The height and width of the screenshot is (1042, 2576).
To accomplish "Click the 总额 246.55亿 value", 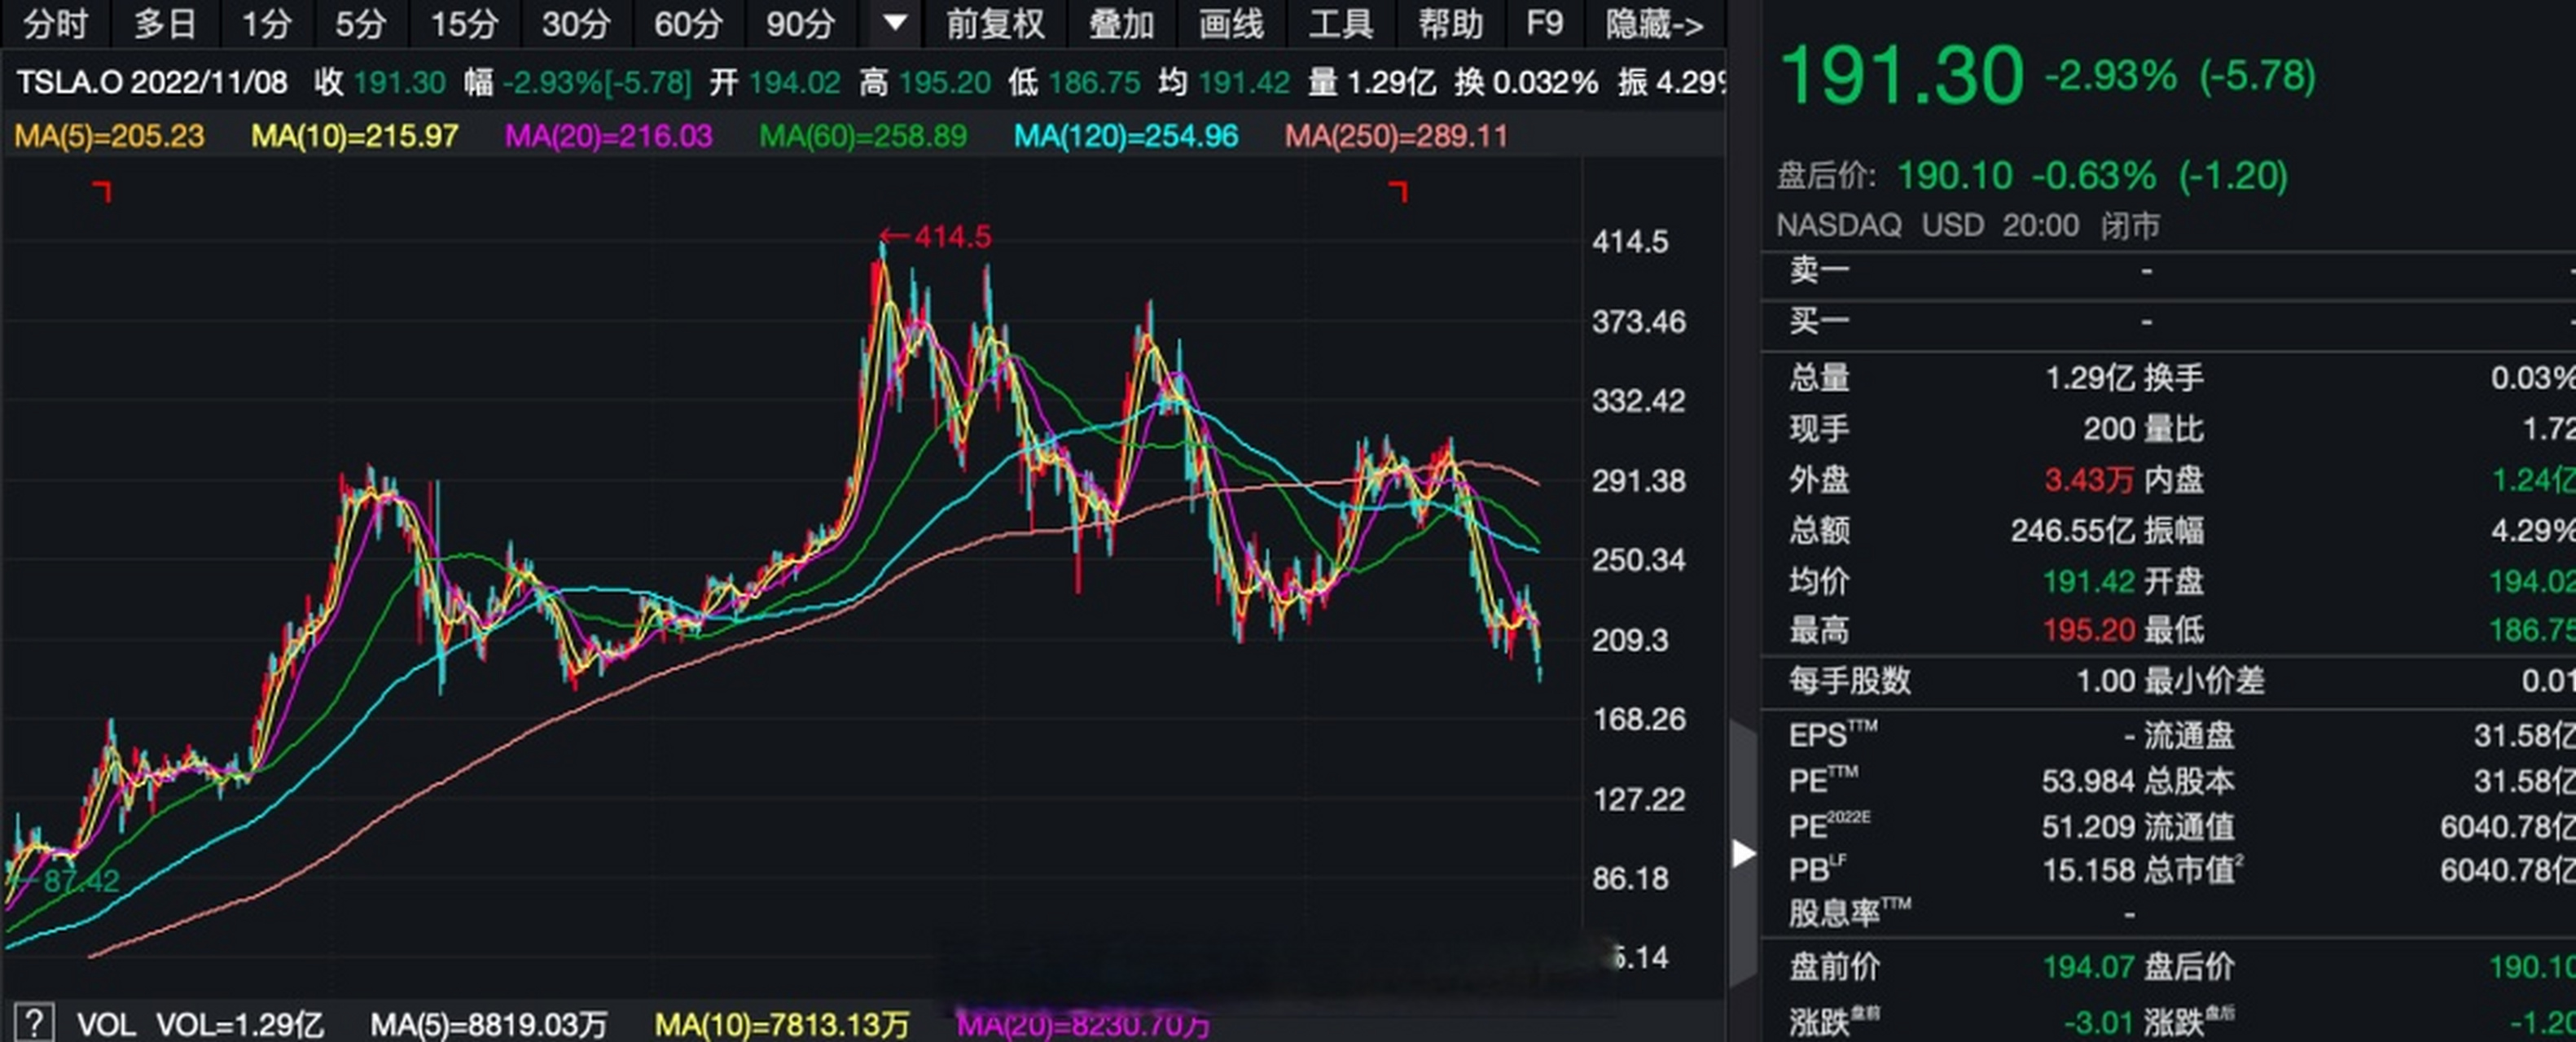I will pos(2072,530).
